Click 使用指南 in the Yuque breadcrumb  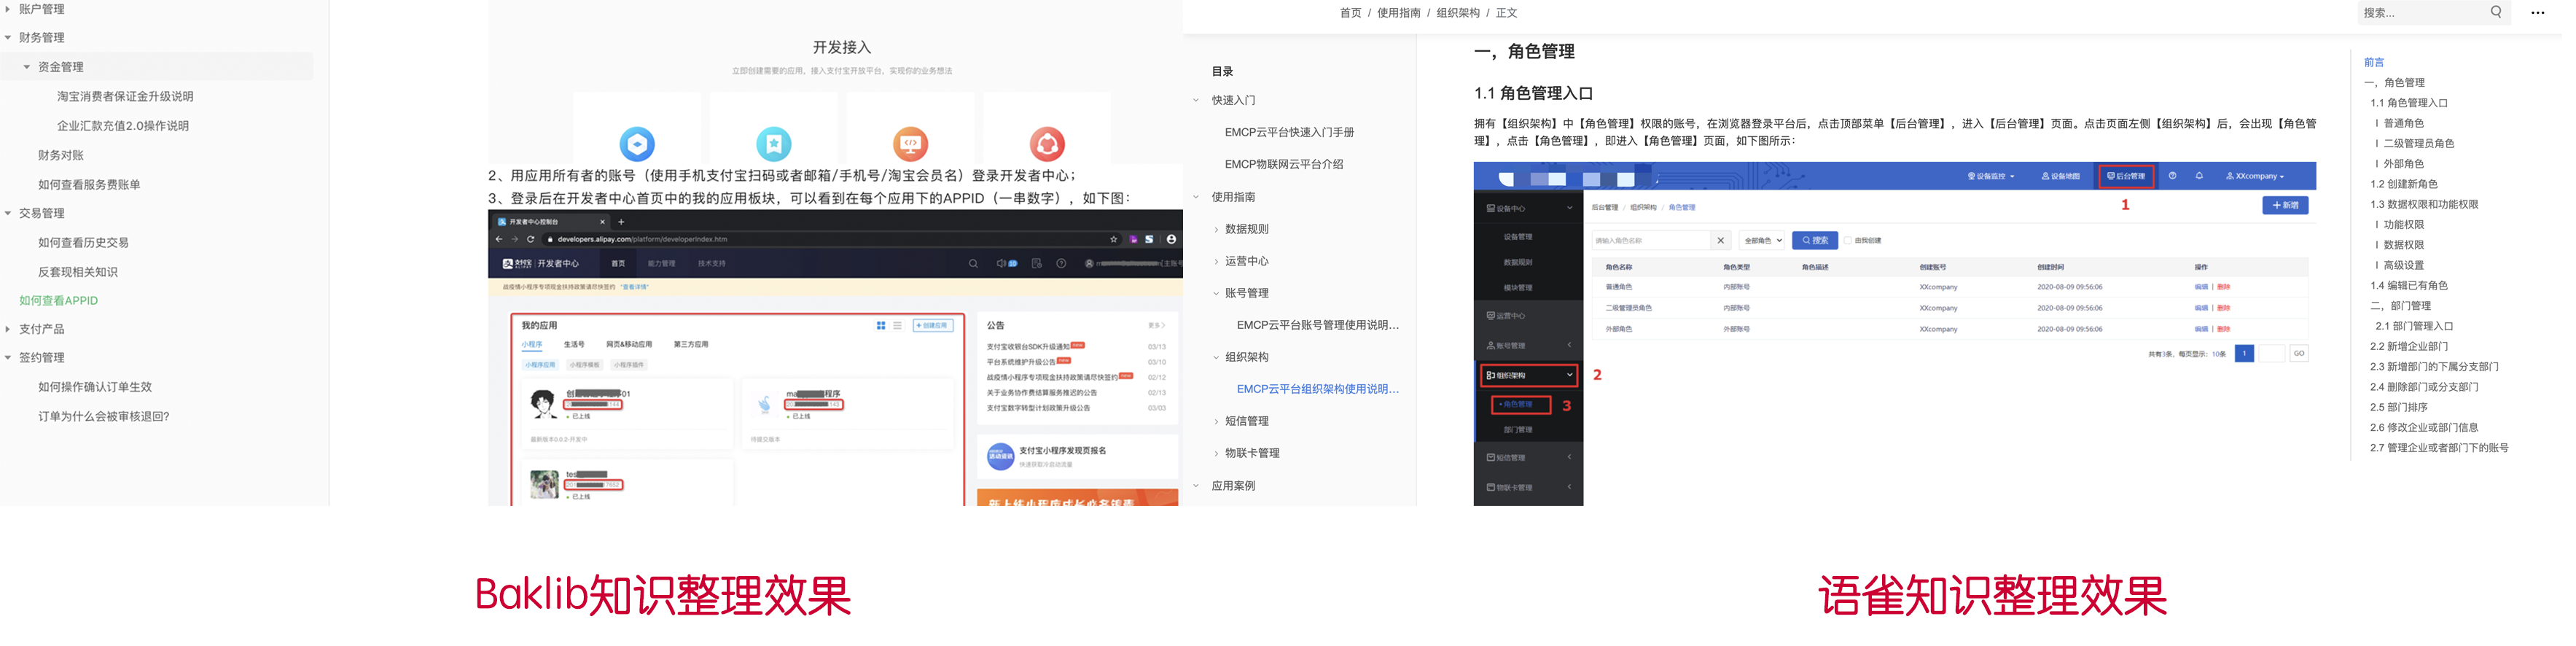pyautogui.click(x=1398, y=13)
